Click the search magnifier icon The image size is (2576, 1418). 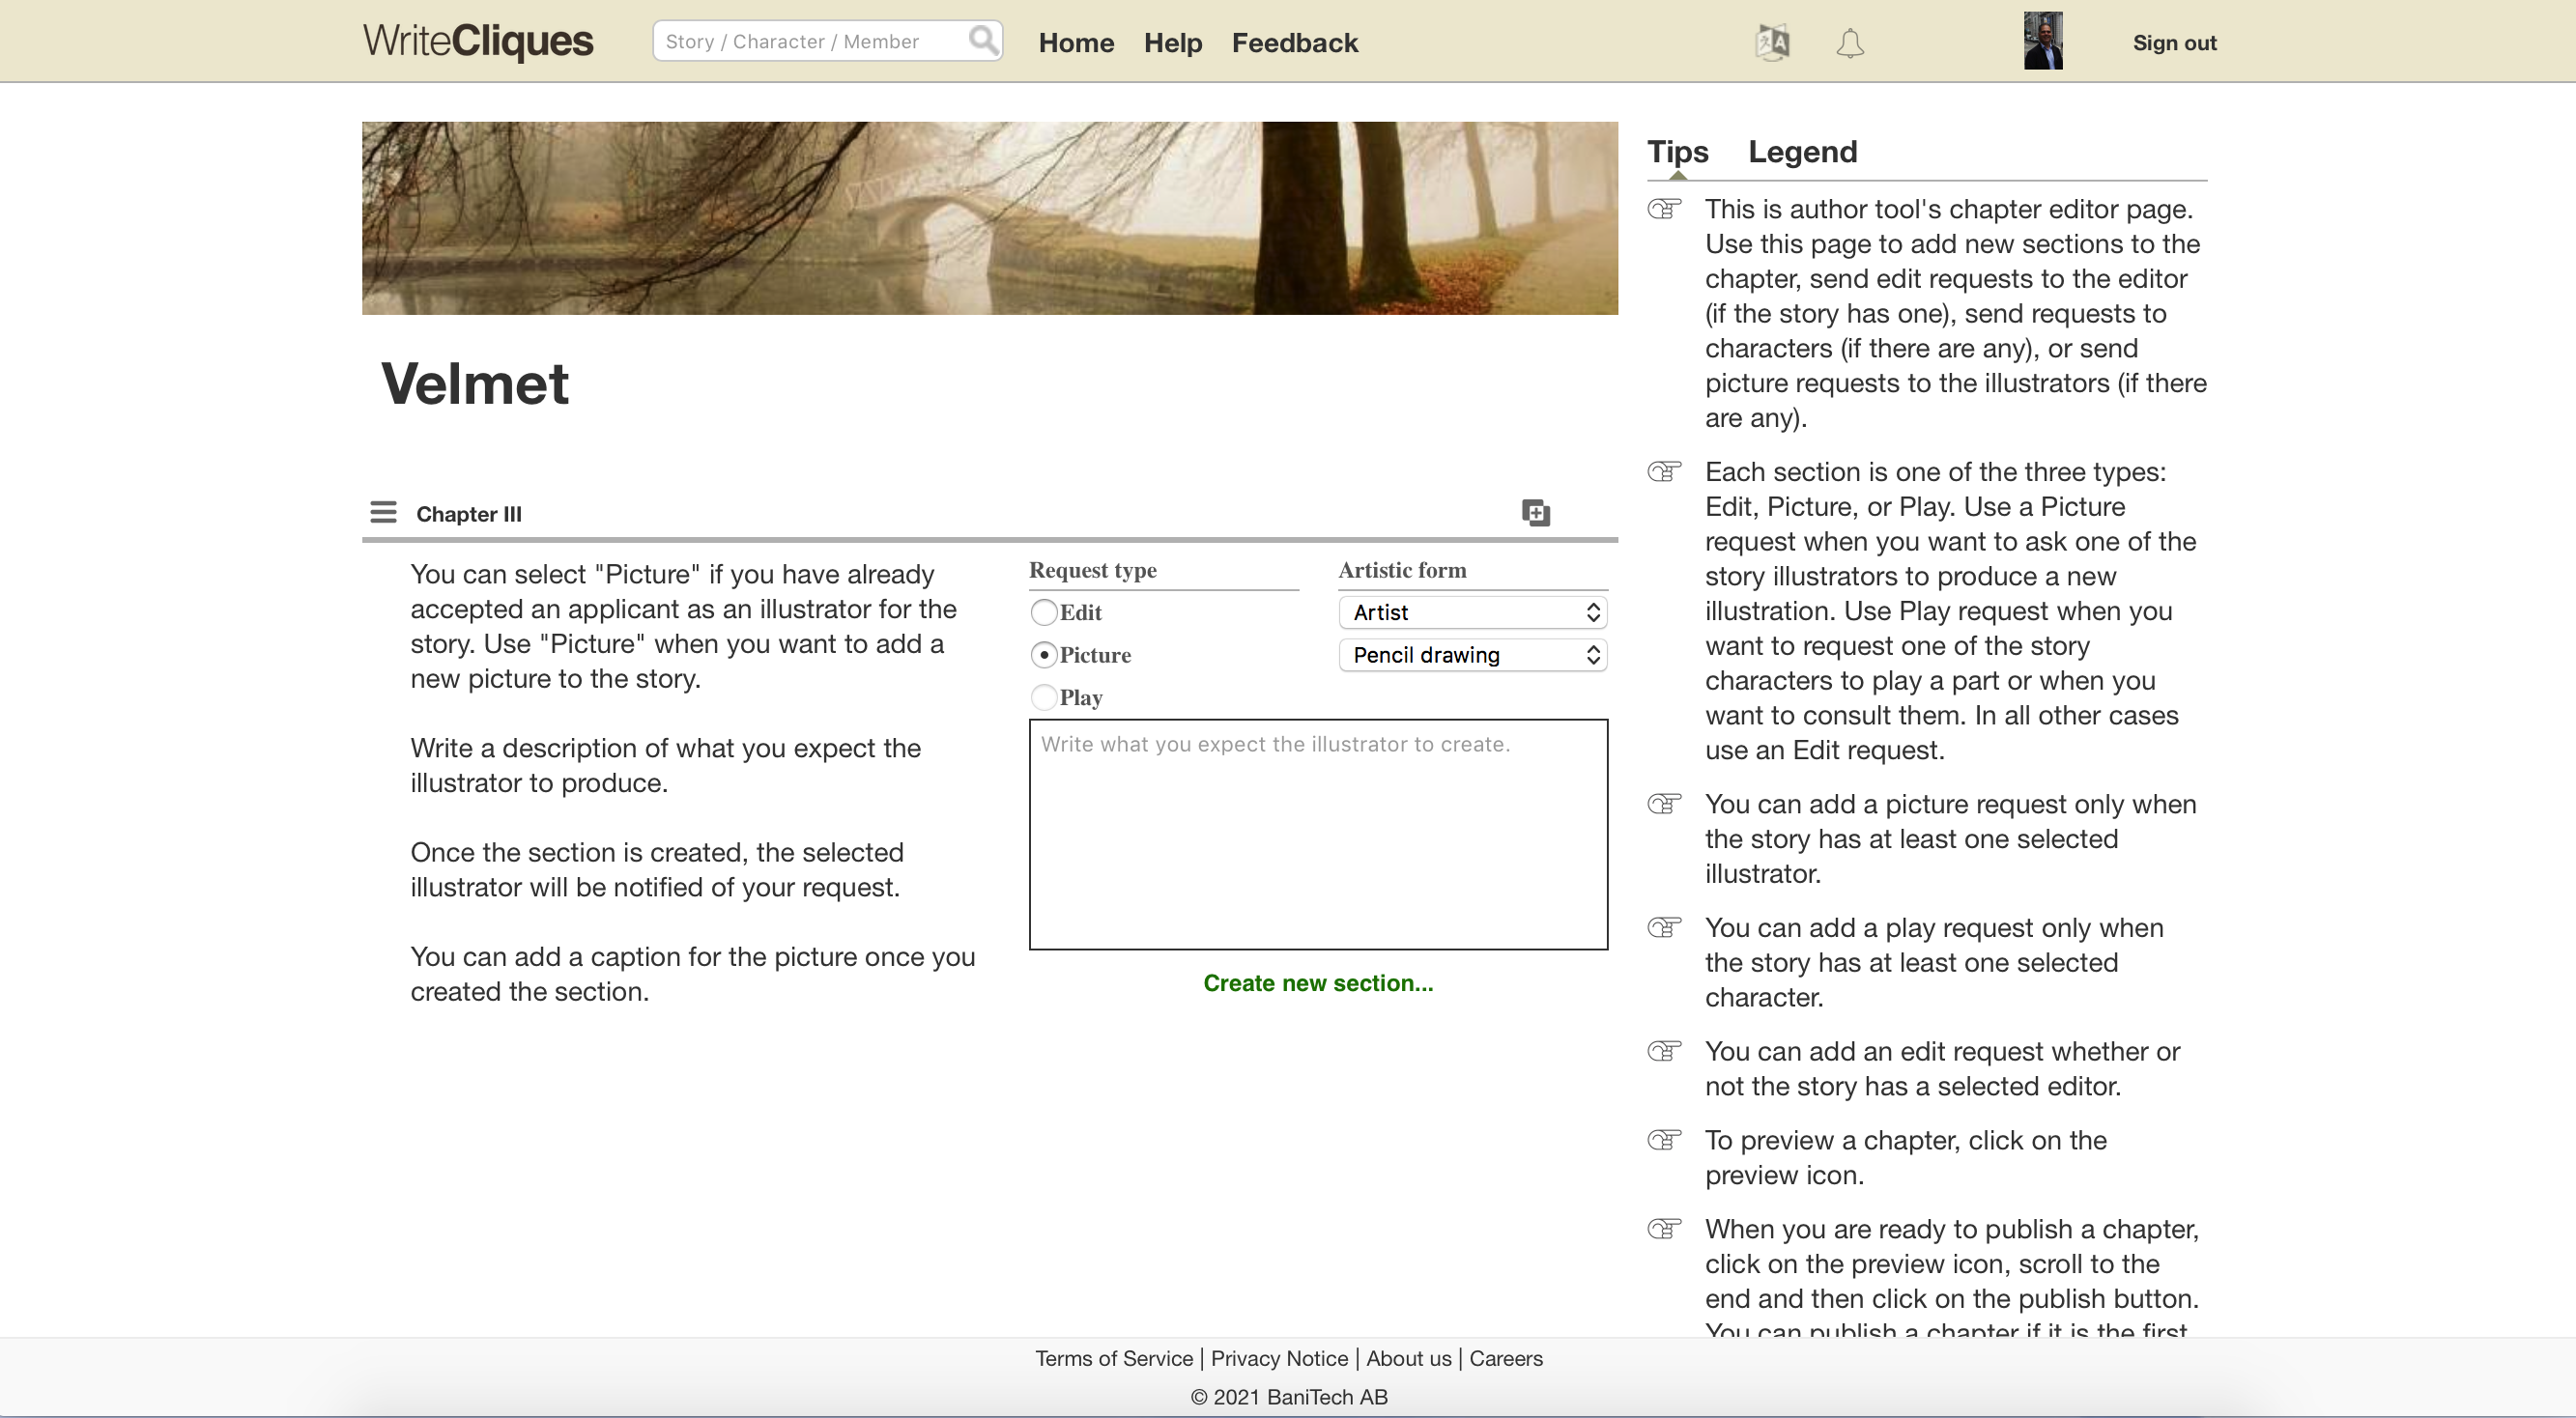[x=983, y=40]
